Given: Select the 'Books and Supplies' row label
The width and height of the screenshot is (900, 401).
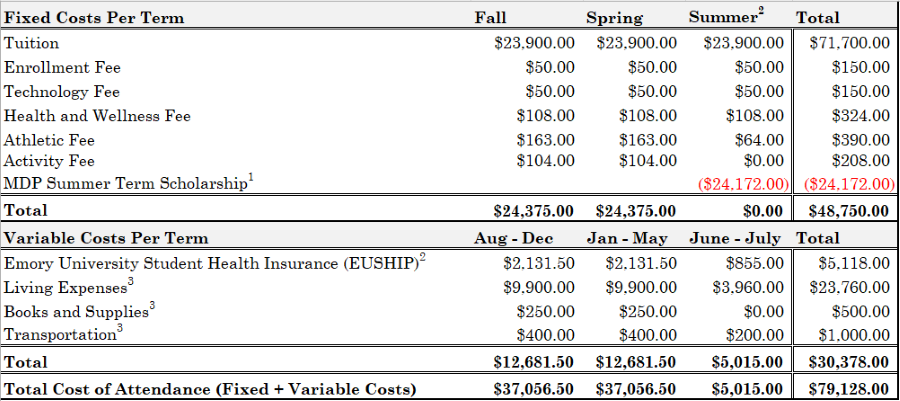Looking at the screenshot, I should pos(78,311).
